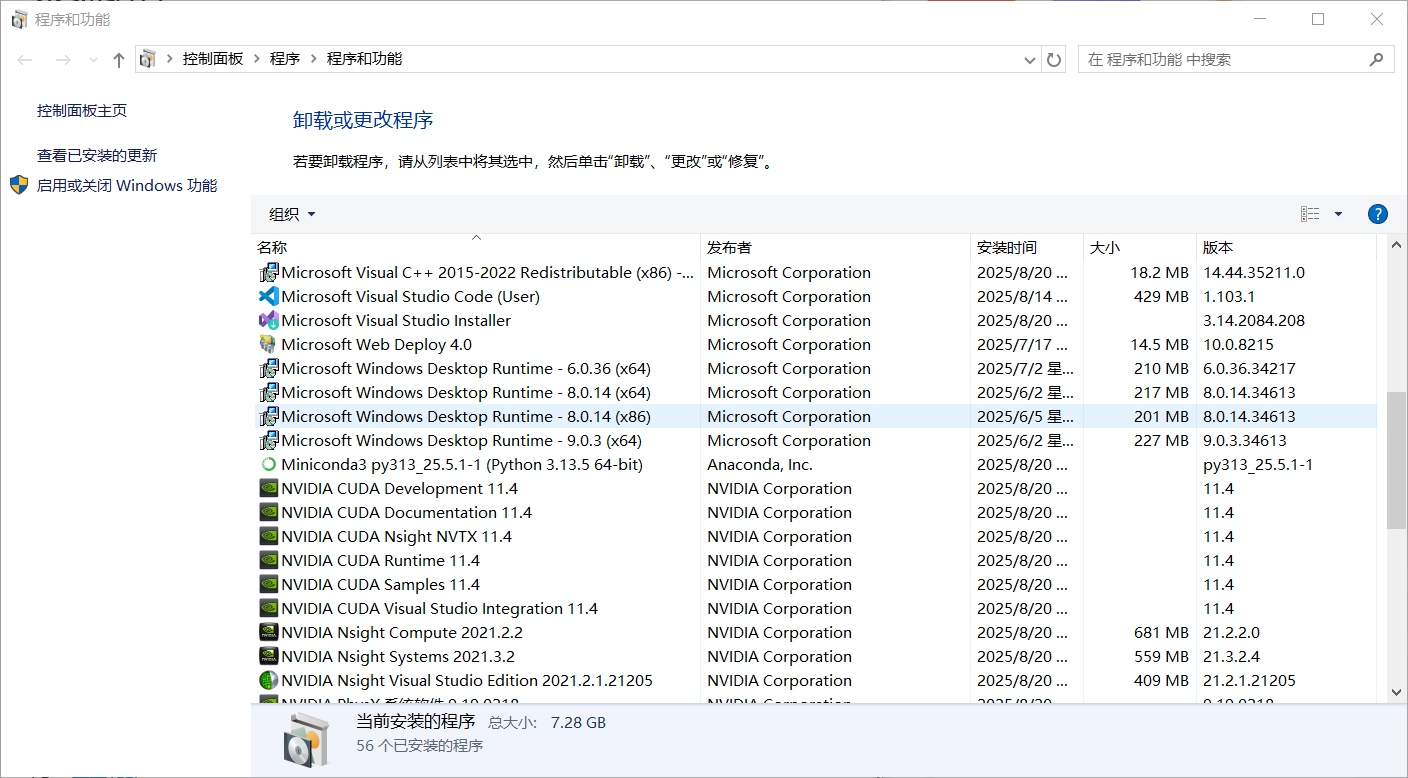This screenshot has height=778, width=1408.
Task: Click the Desktop Runtime 8.0.14 (x86) icon
Action: coord(268,416)
